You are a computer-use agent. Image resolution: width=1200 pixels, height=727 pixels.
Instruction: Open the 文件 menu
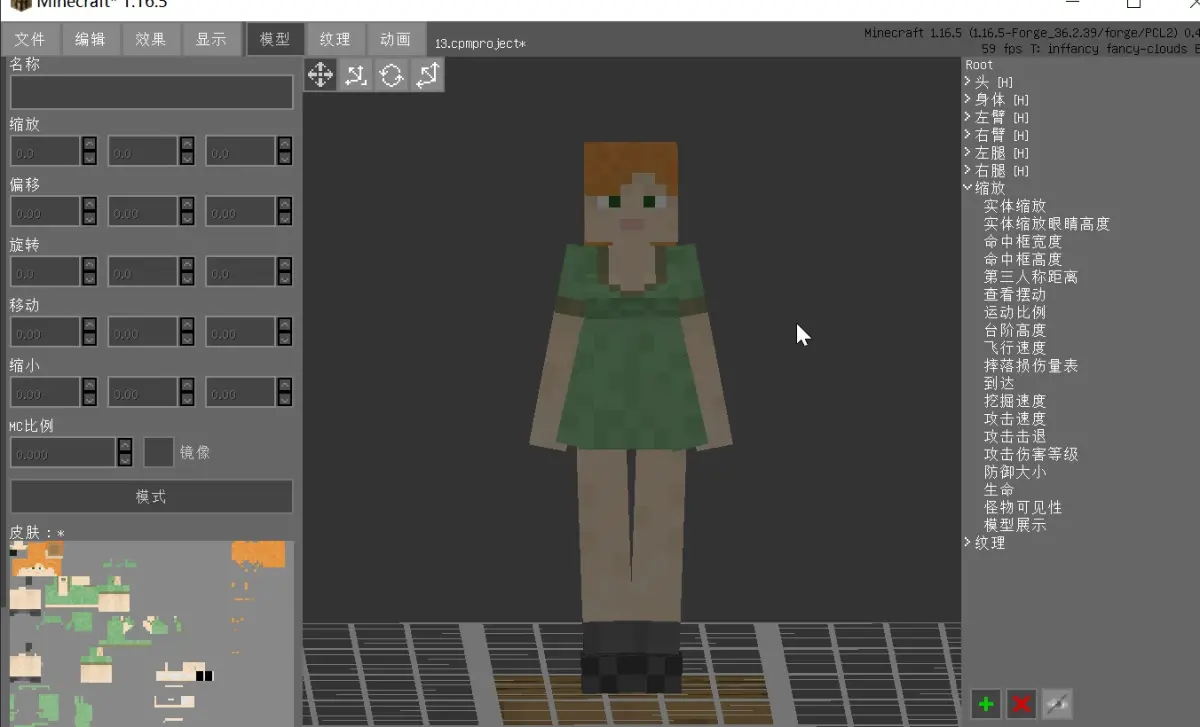coord(30,39)
